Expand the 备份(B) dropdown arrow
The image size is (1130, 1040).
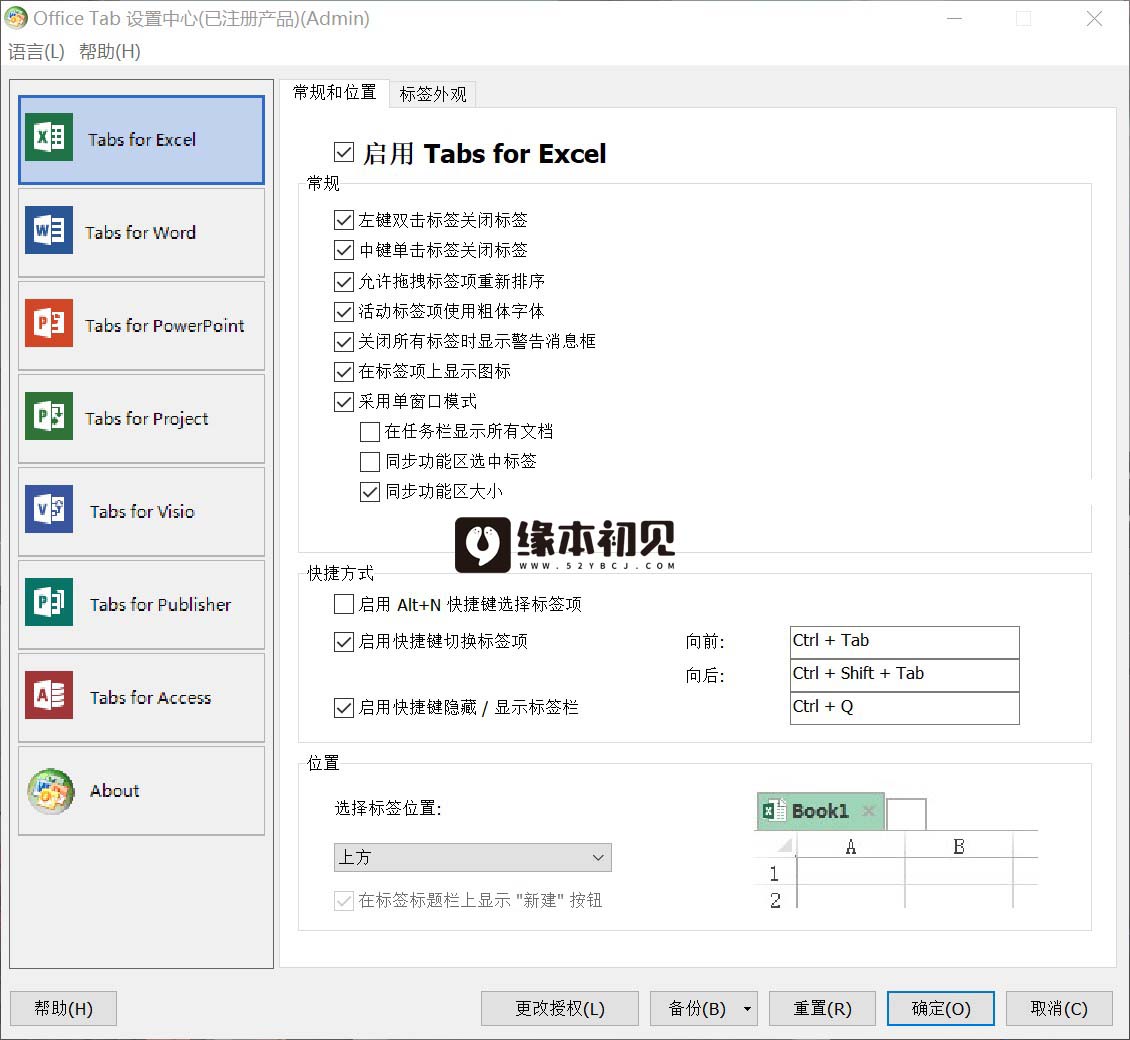click(x=747, y=1008)
